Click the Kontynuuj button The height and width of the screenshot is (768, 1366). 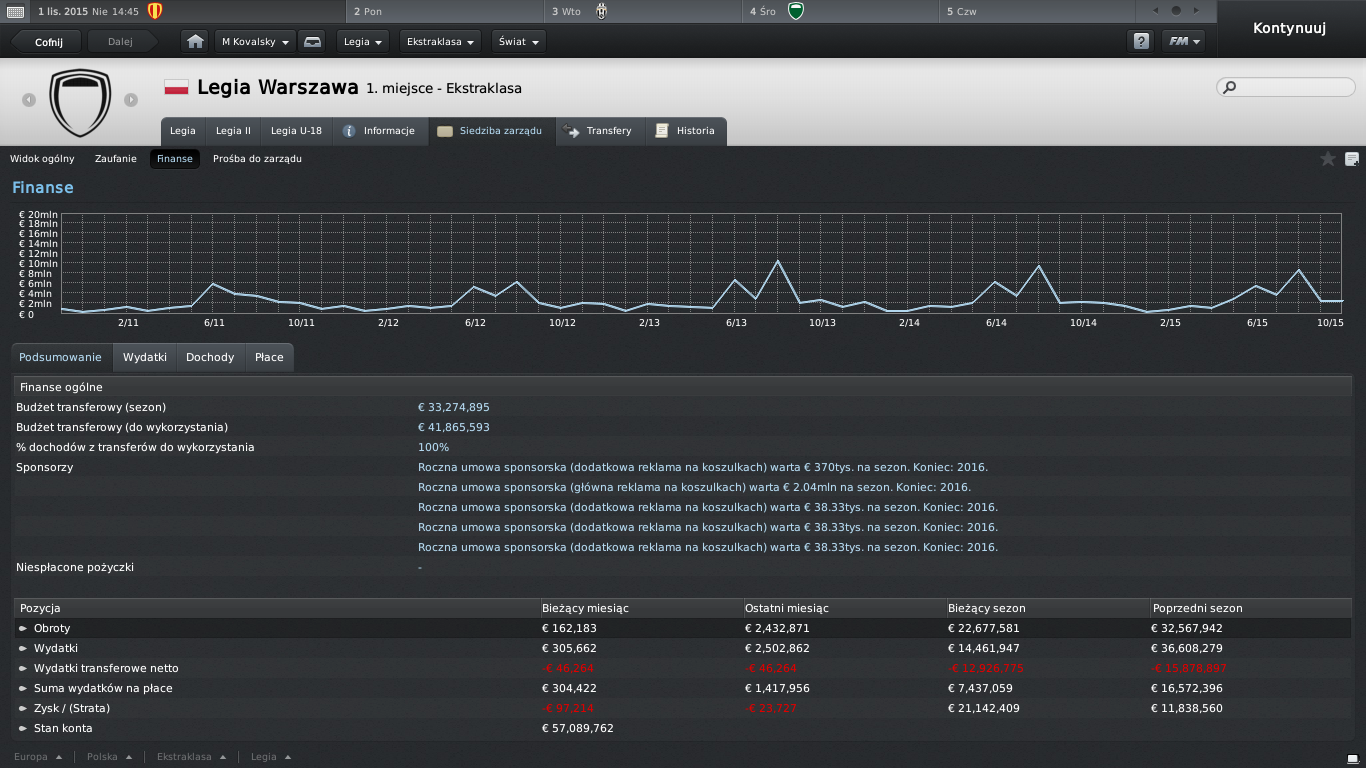point(1290,28)
